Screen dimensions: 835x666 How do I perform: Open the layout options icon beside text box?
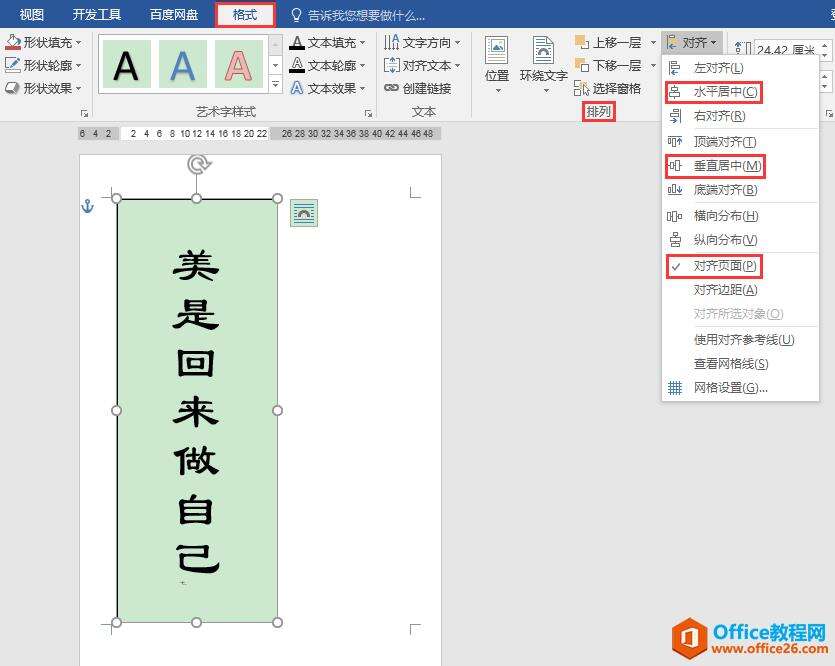304,213
